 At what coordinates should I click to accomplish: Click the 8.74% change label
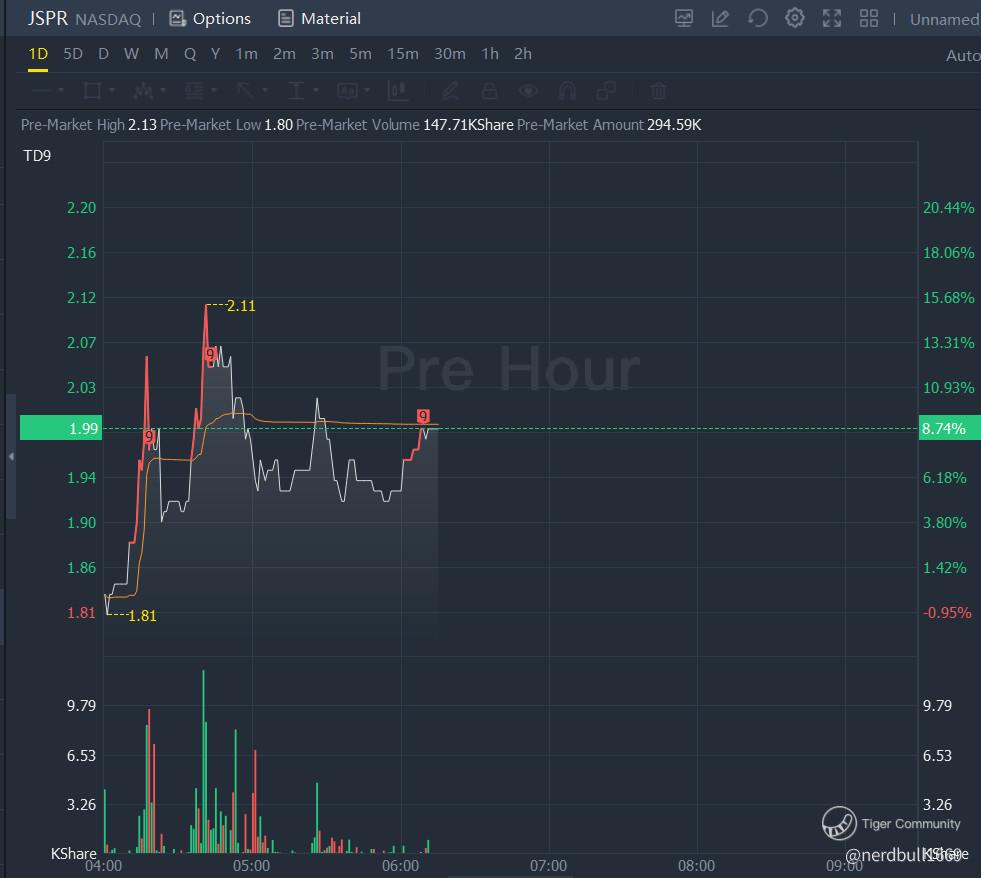[x=949, y=428]
